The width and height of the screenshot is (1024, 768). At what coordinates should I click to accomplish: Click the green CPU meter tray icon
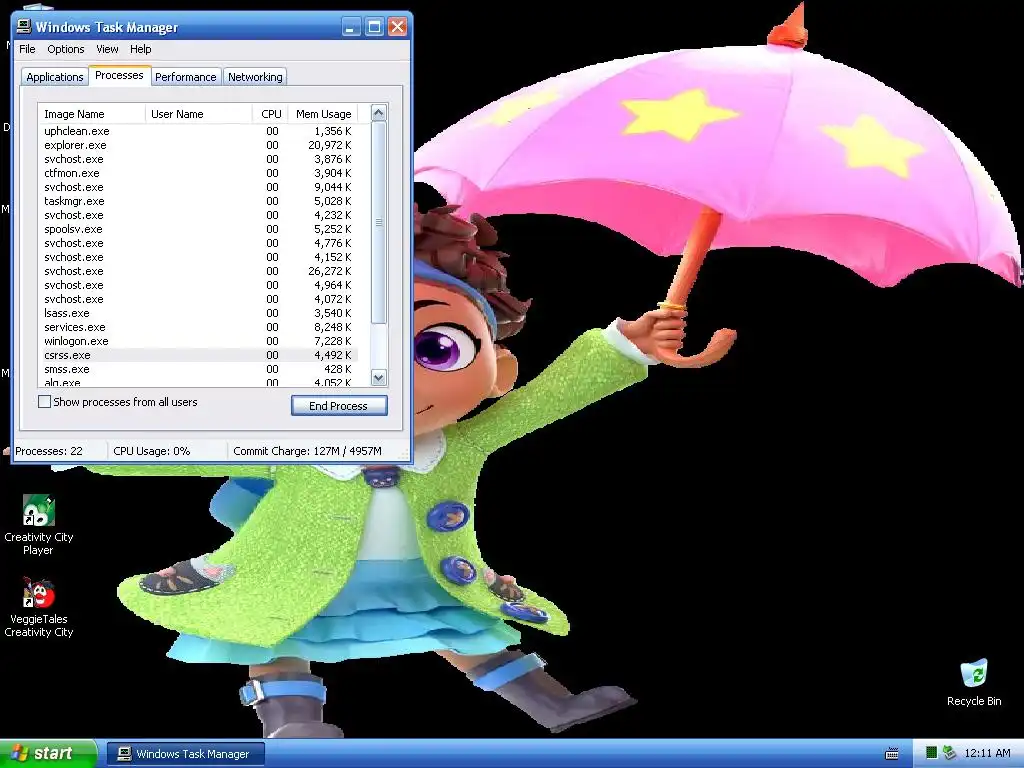click(931, 753)
